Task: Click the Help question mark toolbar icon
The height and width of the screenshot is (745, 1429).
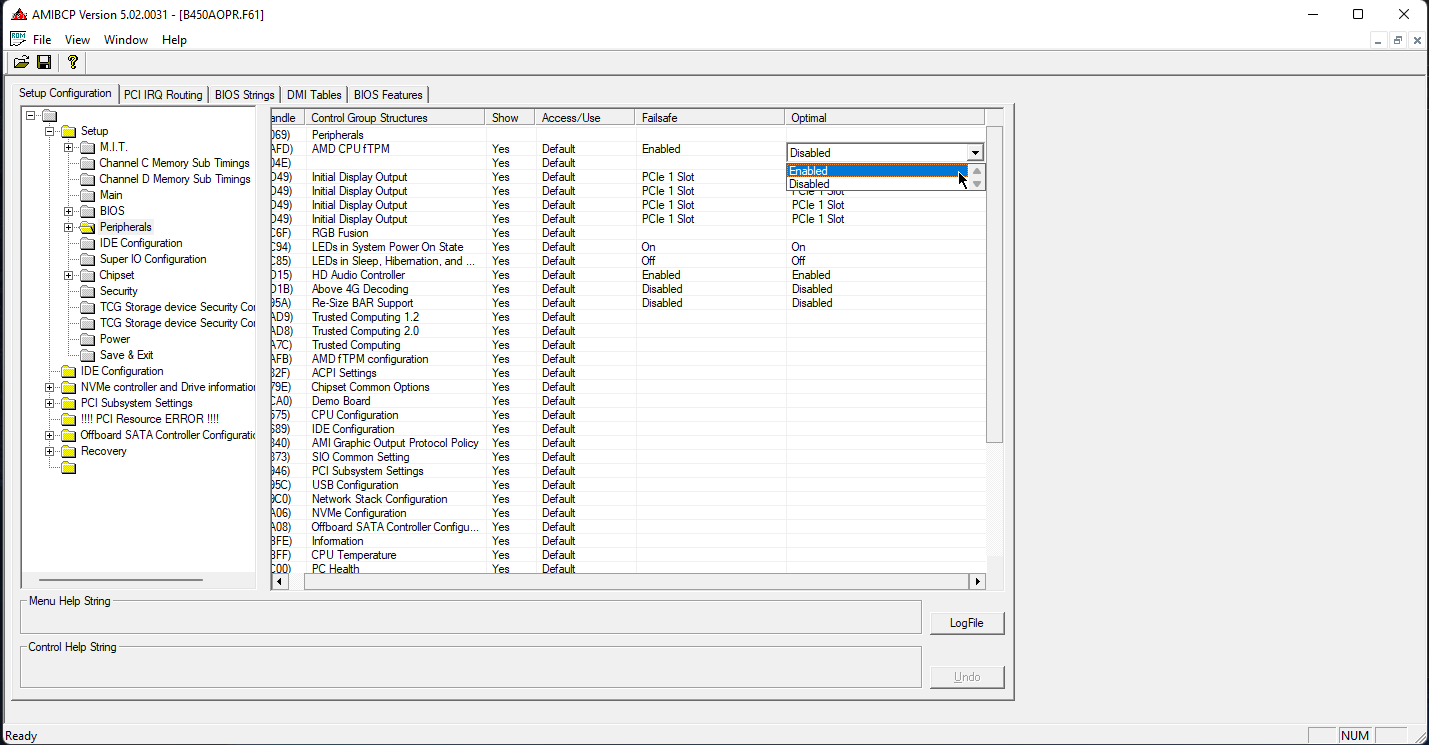Action: click(73, 62)
